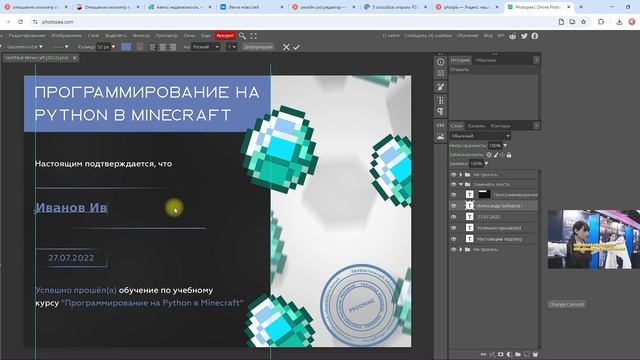The image size is (640, 360).
Task: Open the blue text color swatch
Action: (x=126, y=47)
